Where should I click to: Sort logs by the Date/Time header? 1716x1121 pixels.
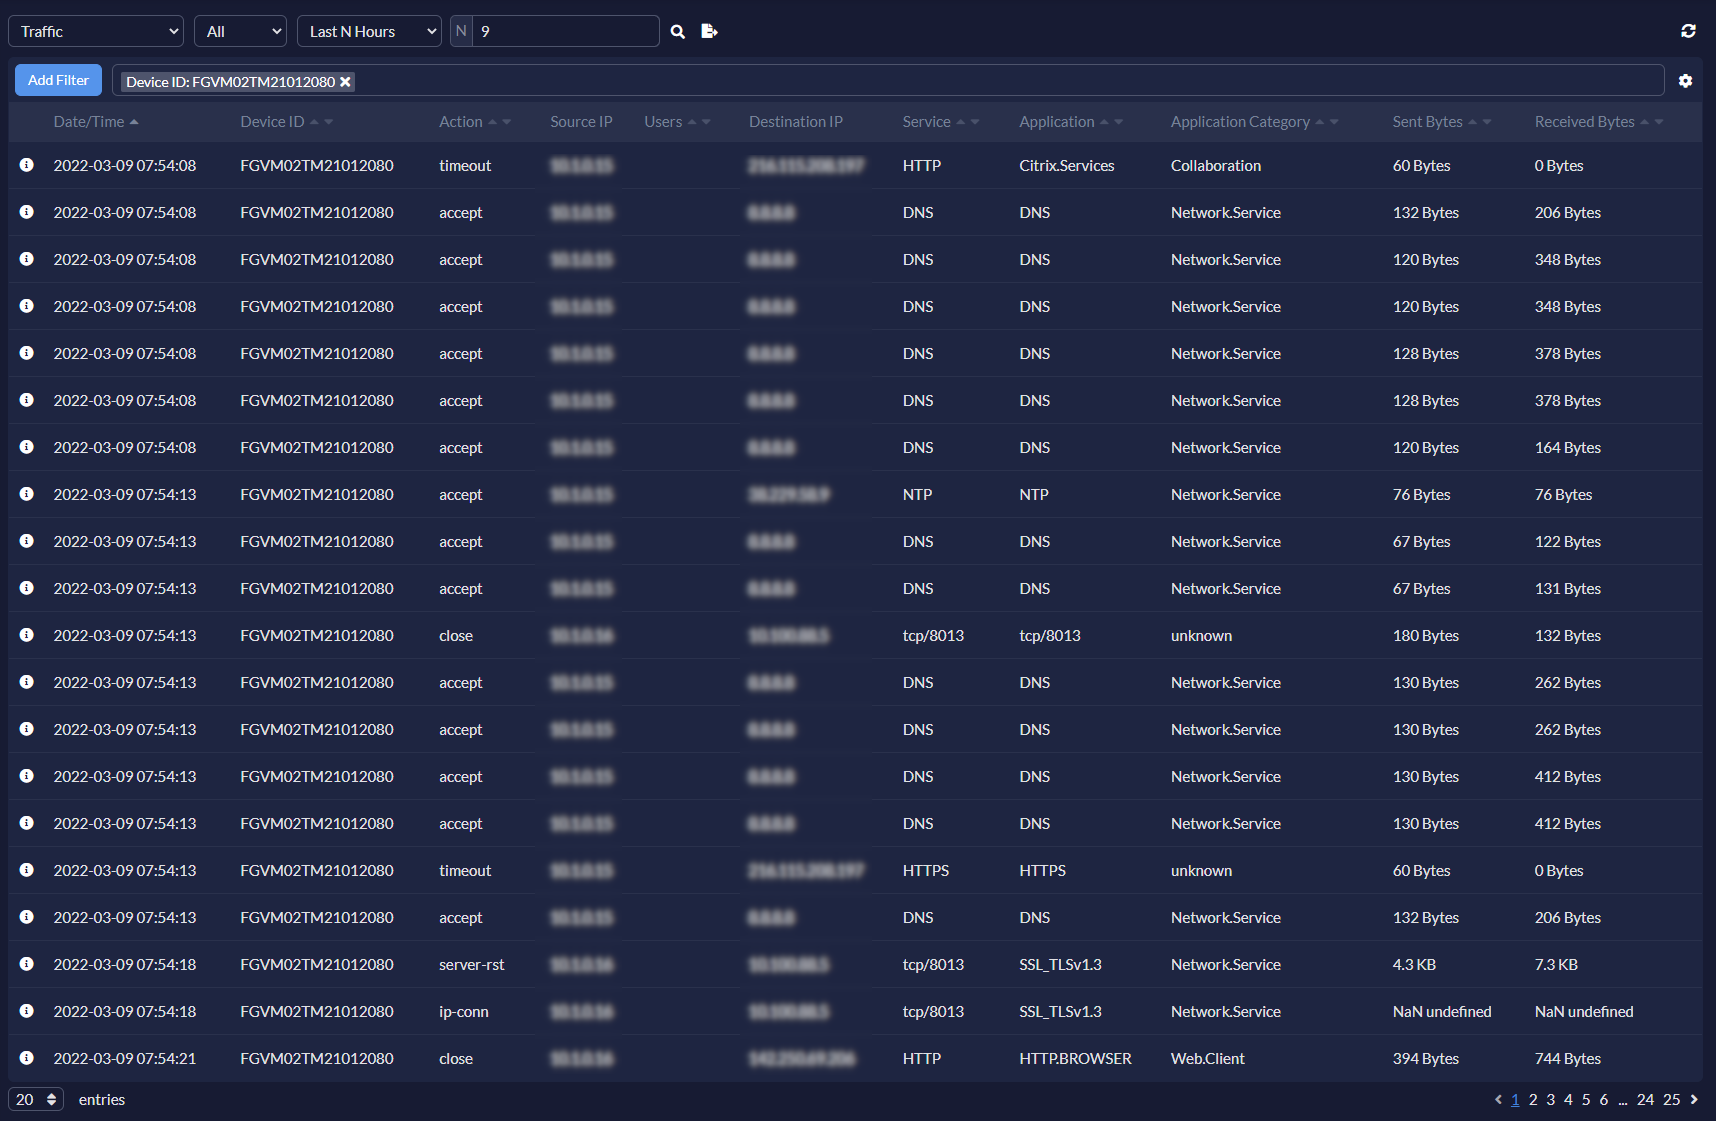coord(88,121)
